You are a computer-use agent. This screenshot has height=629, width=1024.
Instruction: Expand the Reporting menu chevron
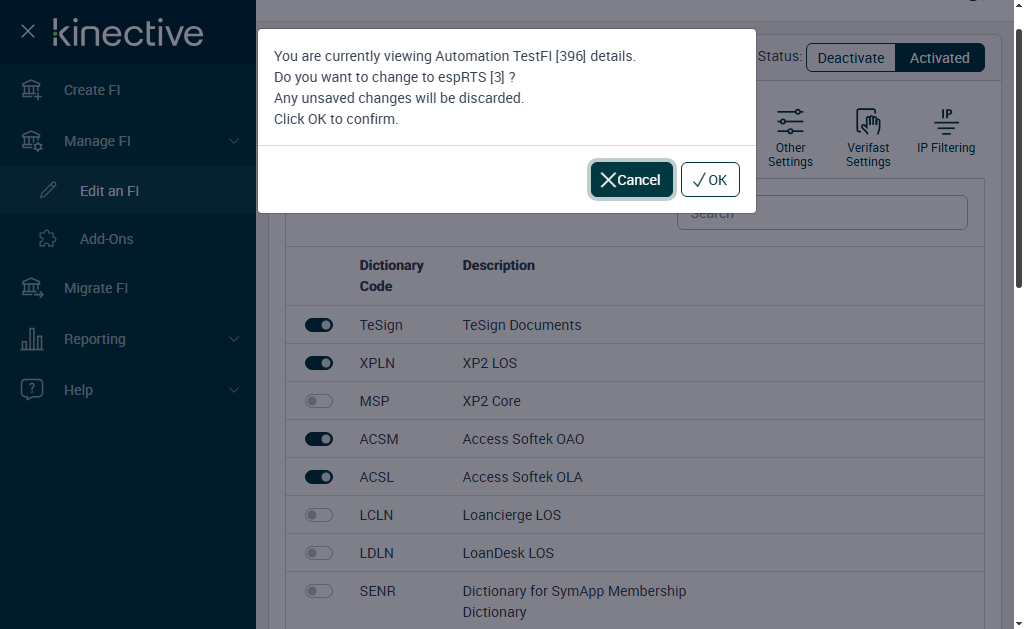pos(234,339)
